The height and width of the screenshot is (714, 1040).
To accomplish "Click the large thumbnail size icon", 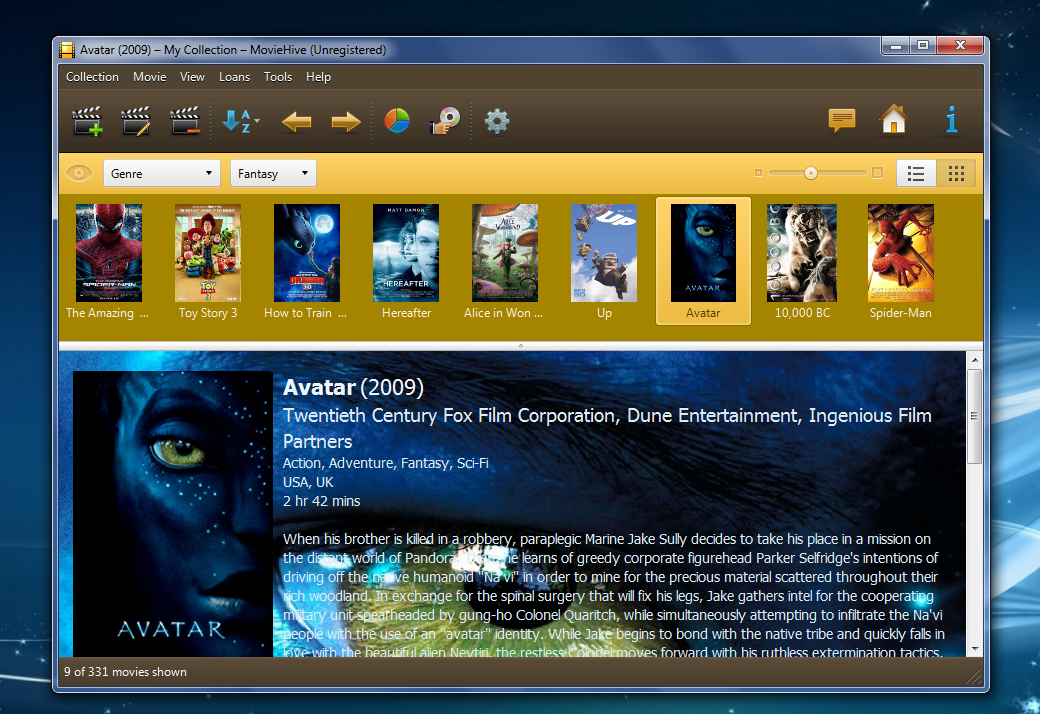I will tap(878, 173).
